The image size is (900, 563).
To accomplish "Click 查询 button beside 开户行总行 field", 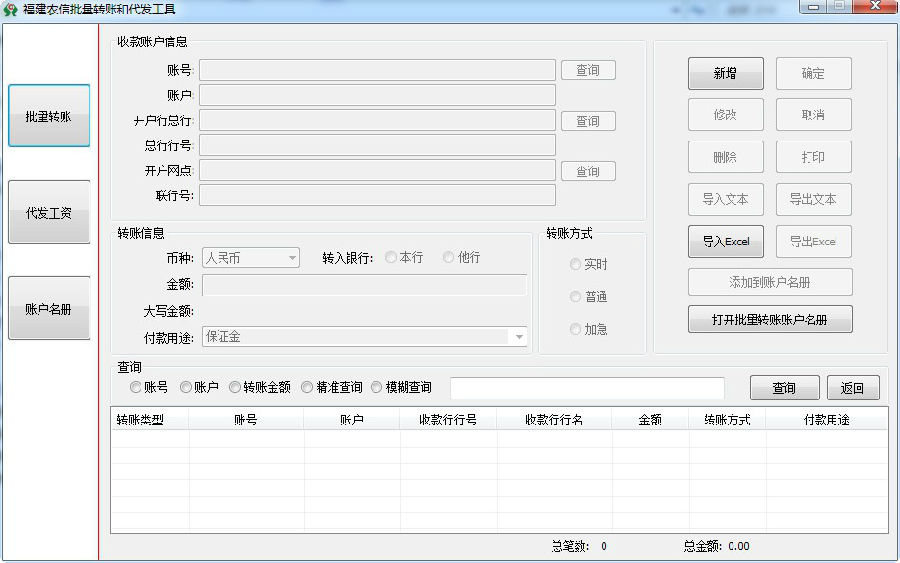I will [588, 121].
